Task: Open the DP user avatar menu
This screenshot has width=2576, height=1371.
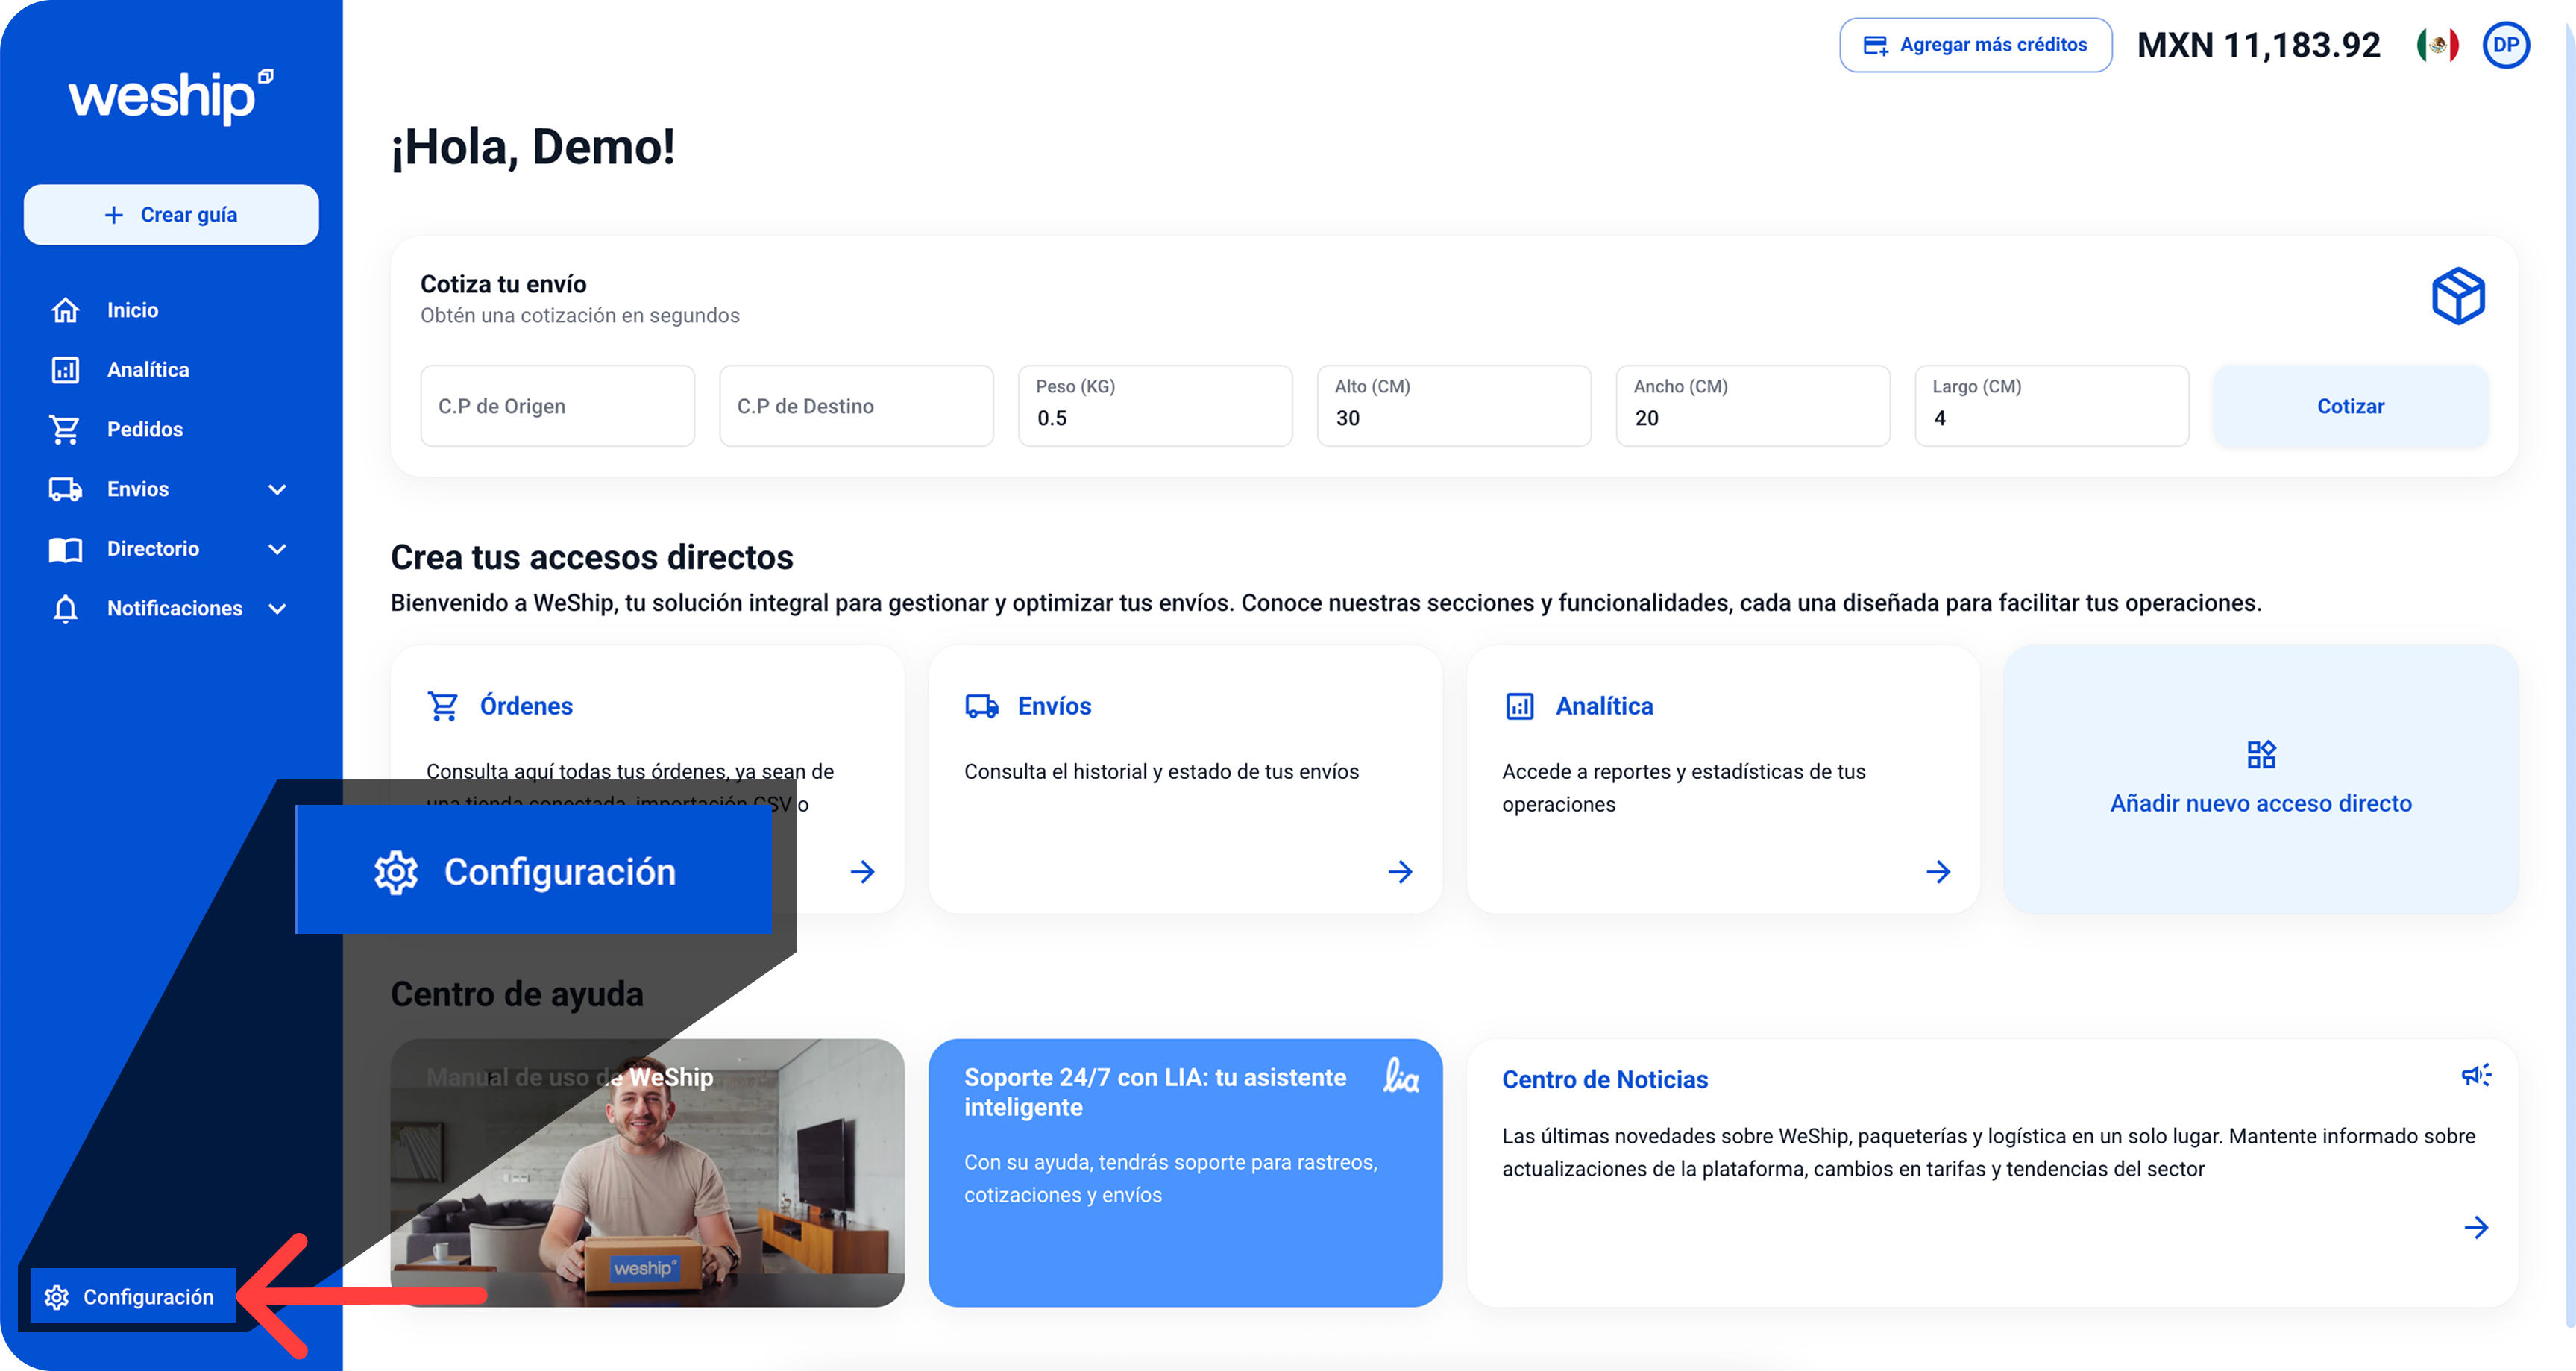Action: [x=2505, y=45]
